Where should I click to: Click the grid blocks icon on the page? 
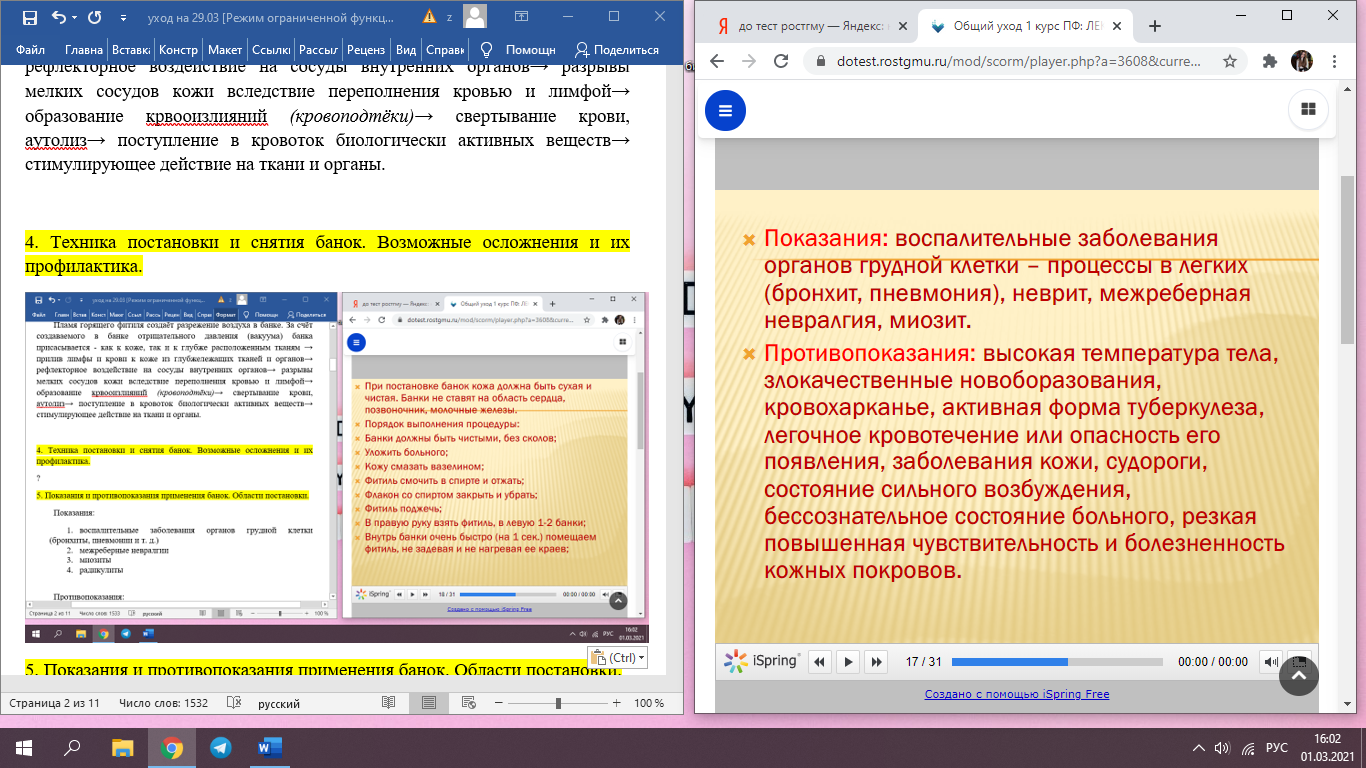pos(1307,110)
